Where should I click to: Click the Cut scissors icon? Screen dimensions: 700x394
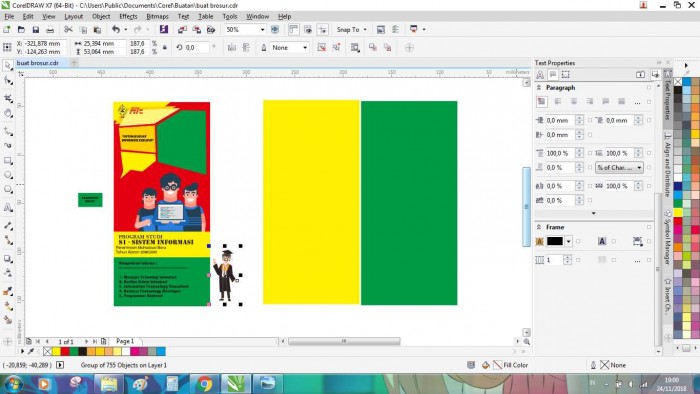68,29
